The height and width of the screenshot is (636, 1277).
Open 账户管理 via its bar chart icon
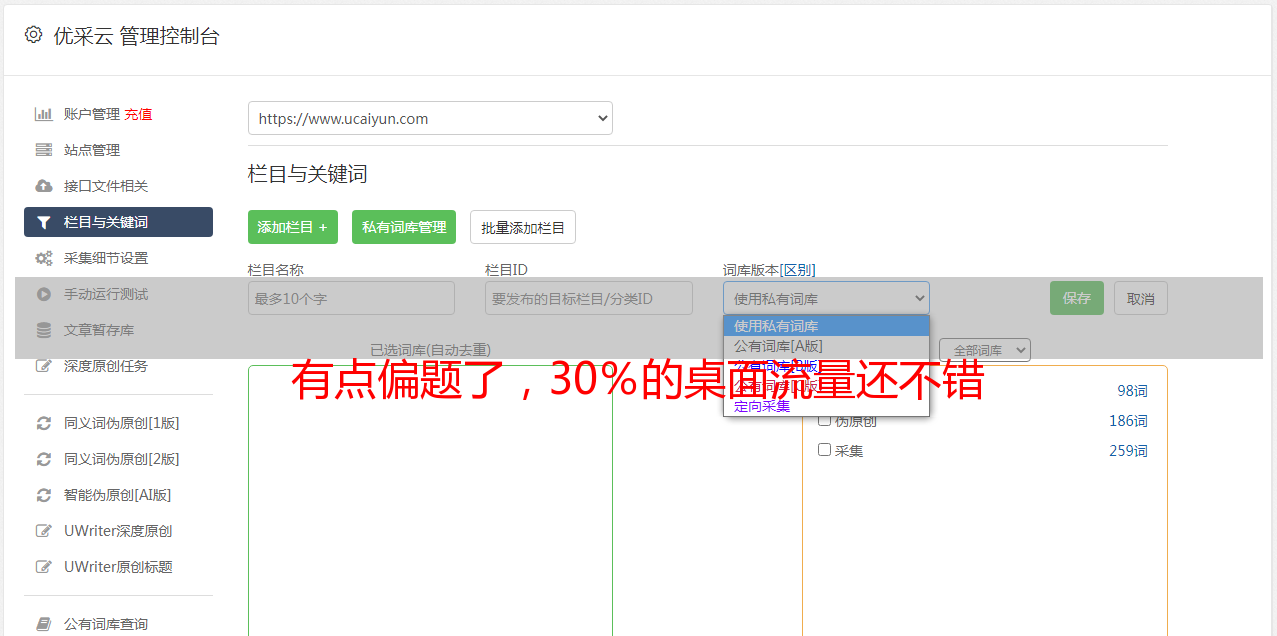43,114
